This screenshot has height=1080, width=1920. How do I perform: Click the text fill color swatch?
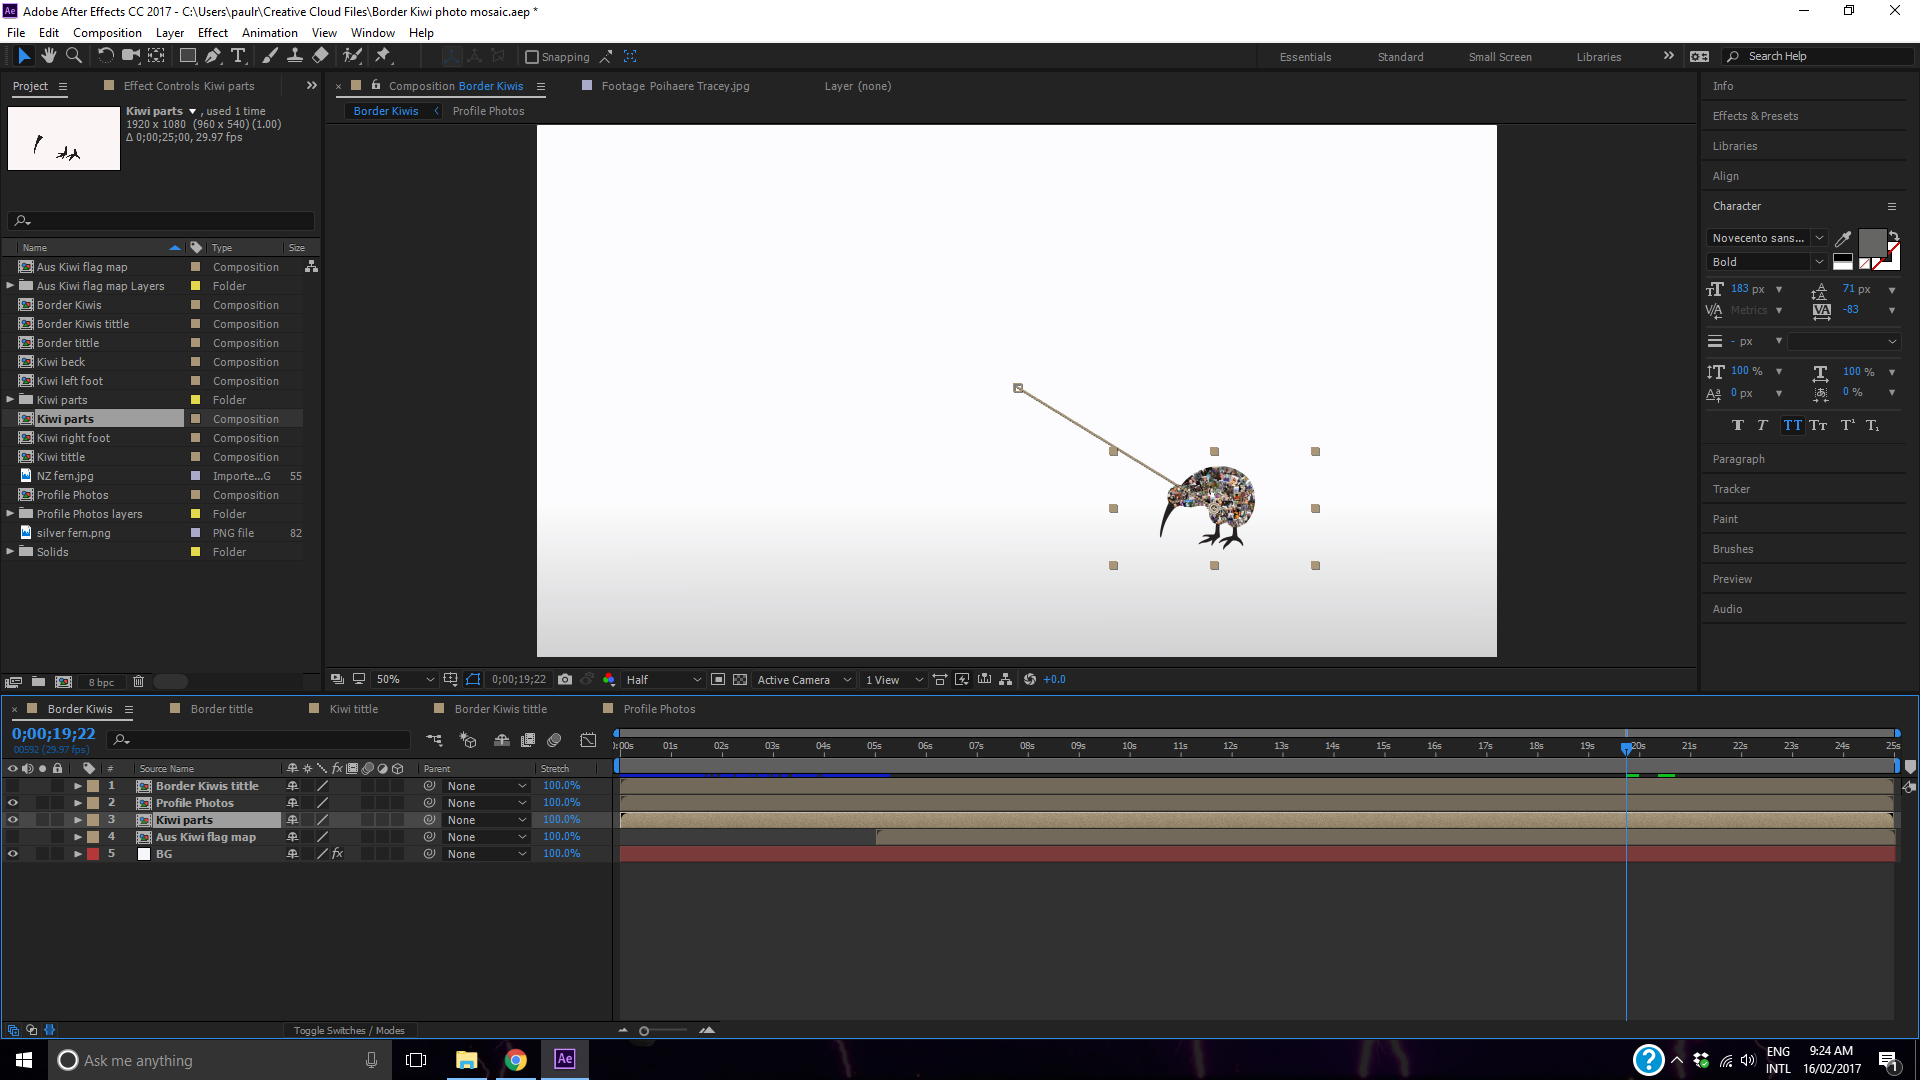(1872, 243)
